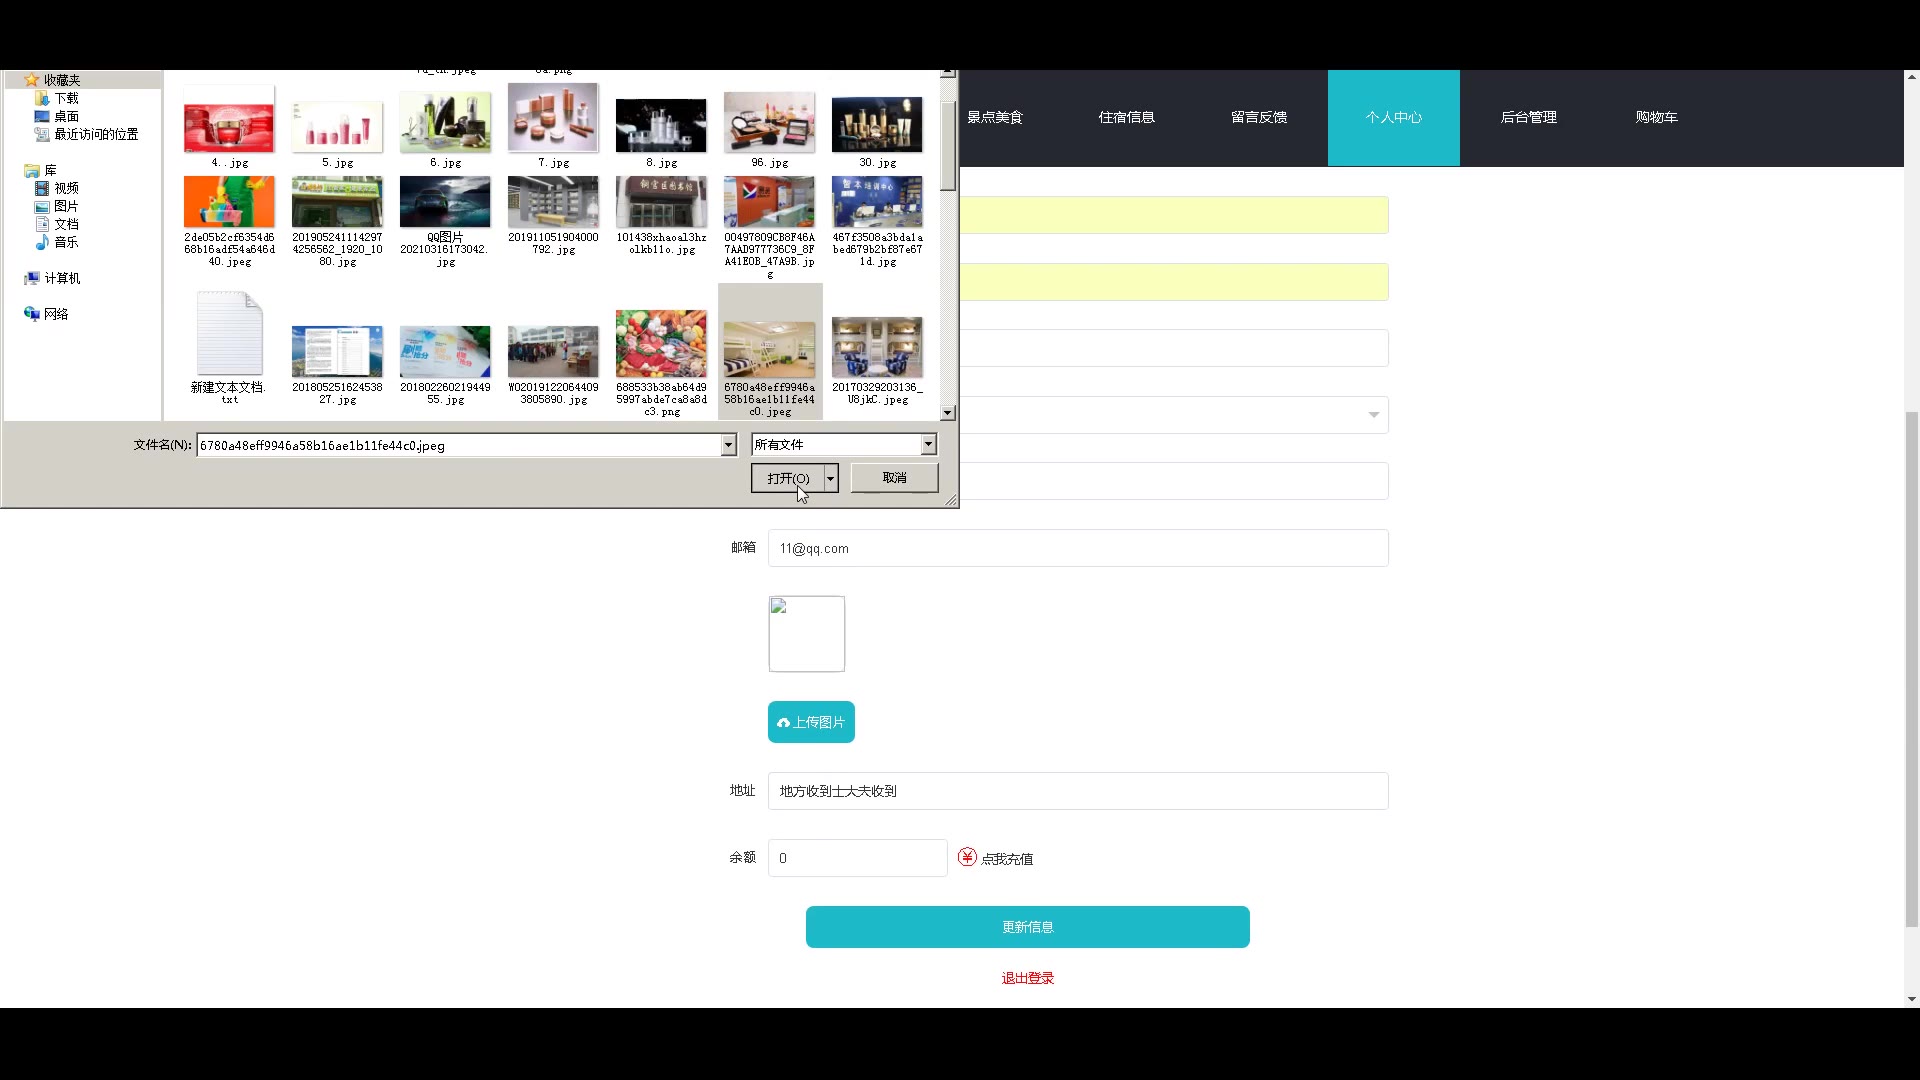The image size is (1920, 1080).
Task: Select the 视频 library icon
Action: 42,188
